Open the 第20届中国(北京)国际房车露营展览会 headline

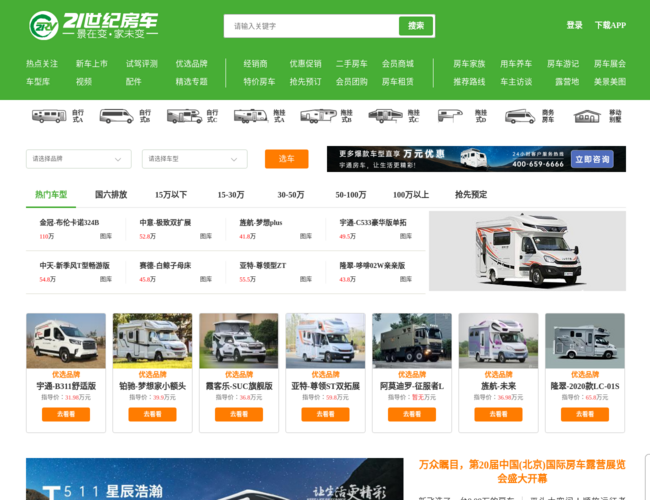[x=522, y=471]
